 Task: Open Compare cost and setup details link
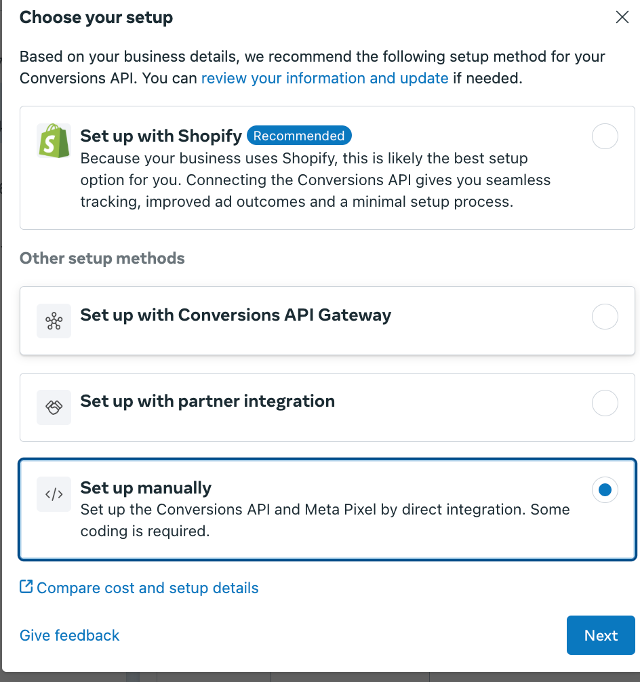pyautogui.click(x=147, y=588)
